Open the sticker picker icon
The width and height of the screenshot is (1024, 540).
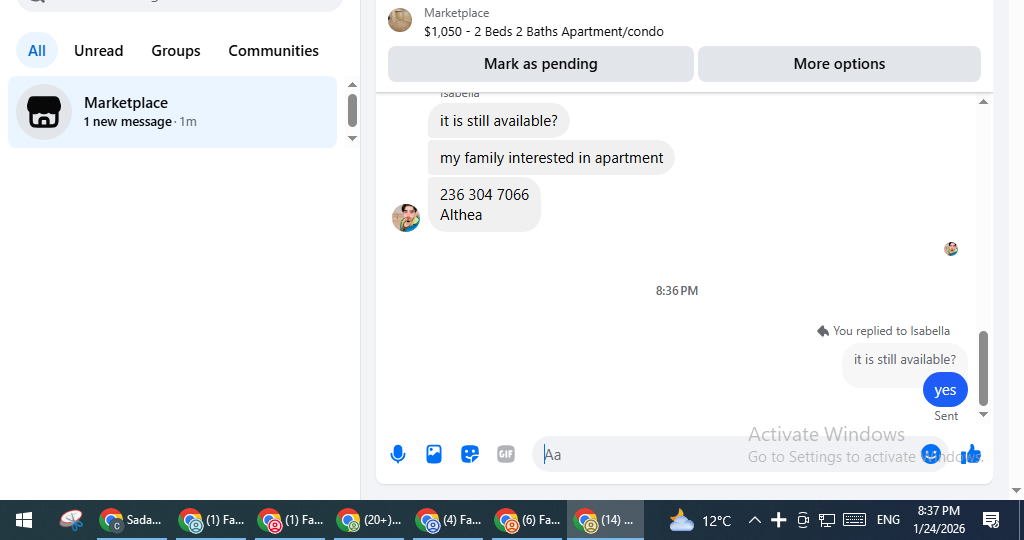coord(470,454)
